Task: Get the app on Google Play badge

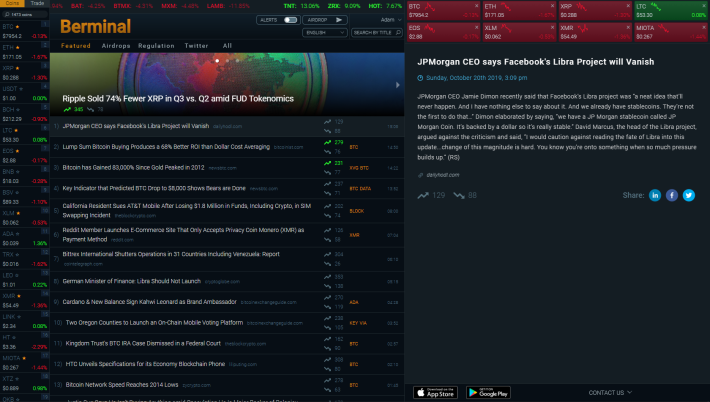Action: point(488,392)
